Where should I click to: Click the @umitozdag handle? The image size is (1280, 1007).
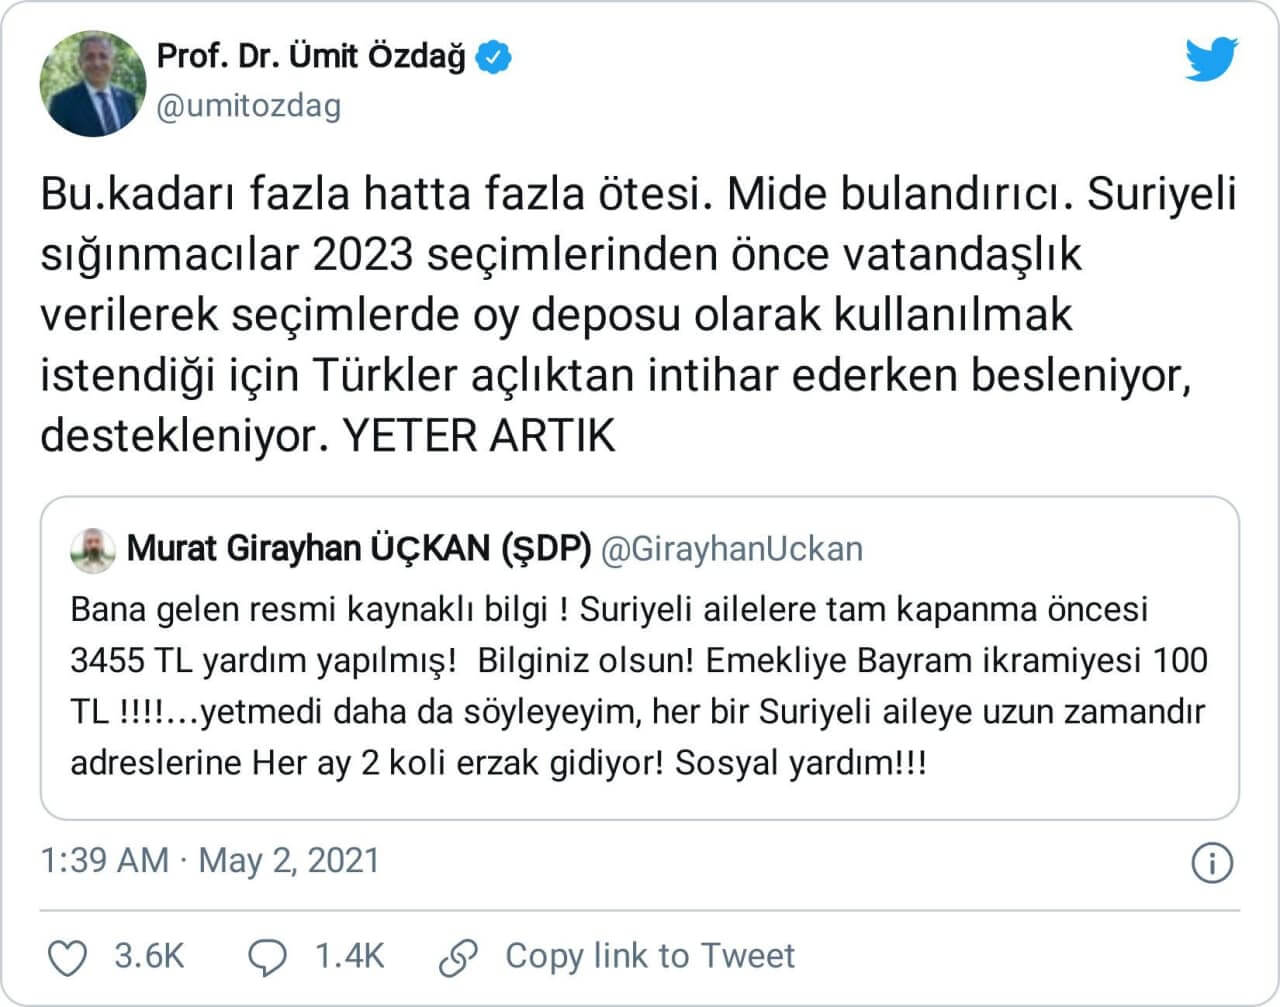coord(249,106)
